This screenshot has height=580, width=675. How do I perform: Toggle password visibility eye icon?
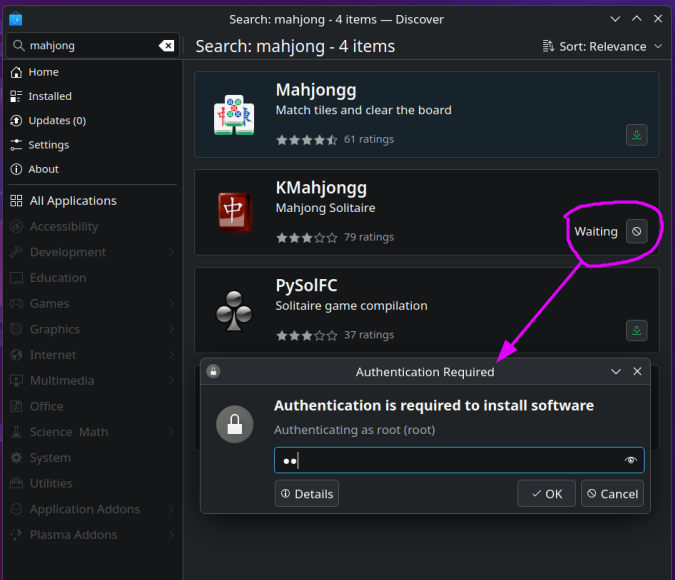pyautogui.click(x=631, y=460)
